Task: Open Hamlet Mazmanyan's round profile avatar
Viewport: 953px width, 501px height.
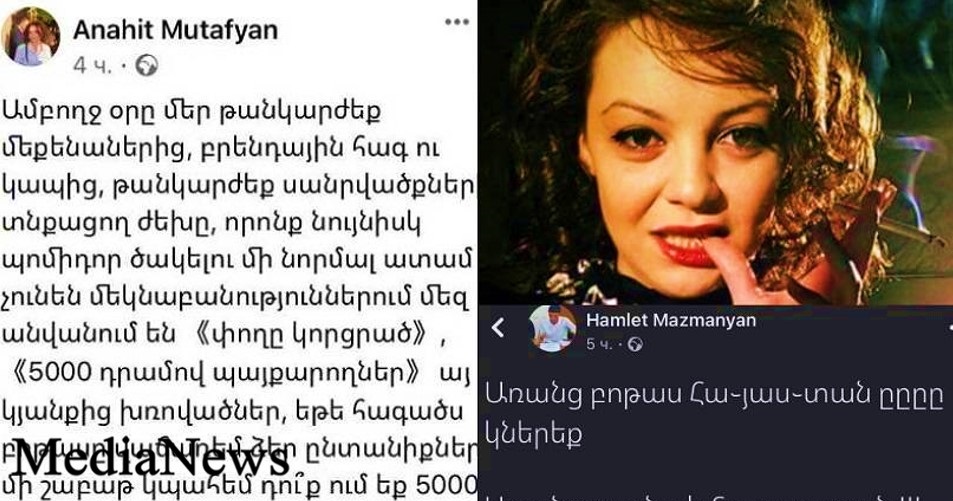Action: [x=552, y=328]
